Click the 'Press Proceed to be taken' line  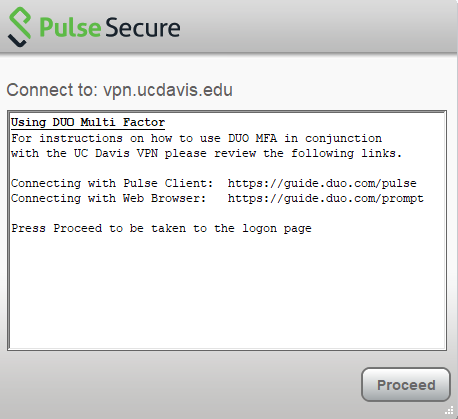coord(161,228)
